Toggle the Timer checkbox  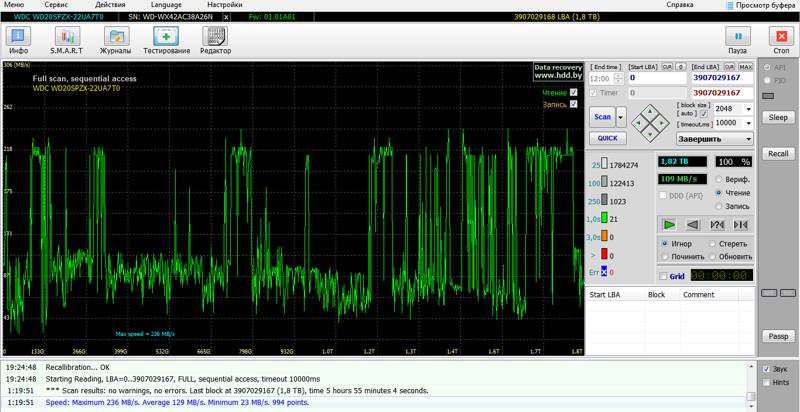pos(593,93)
